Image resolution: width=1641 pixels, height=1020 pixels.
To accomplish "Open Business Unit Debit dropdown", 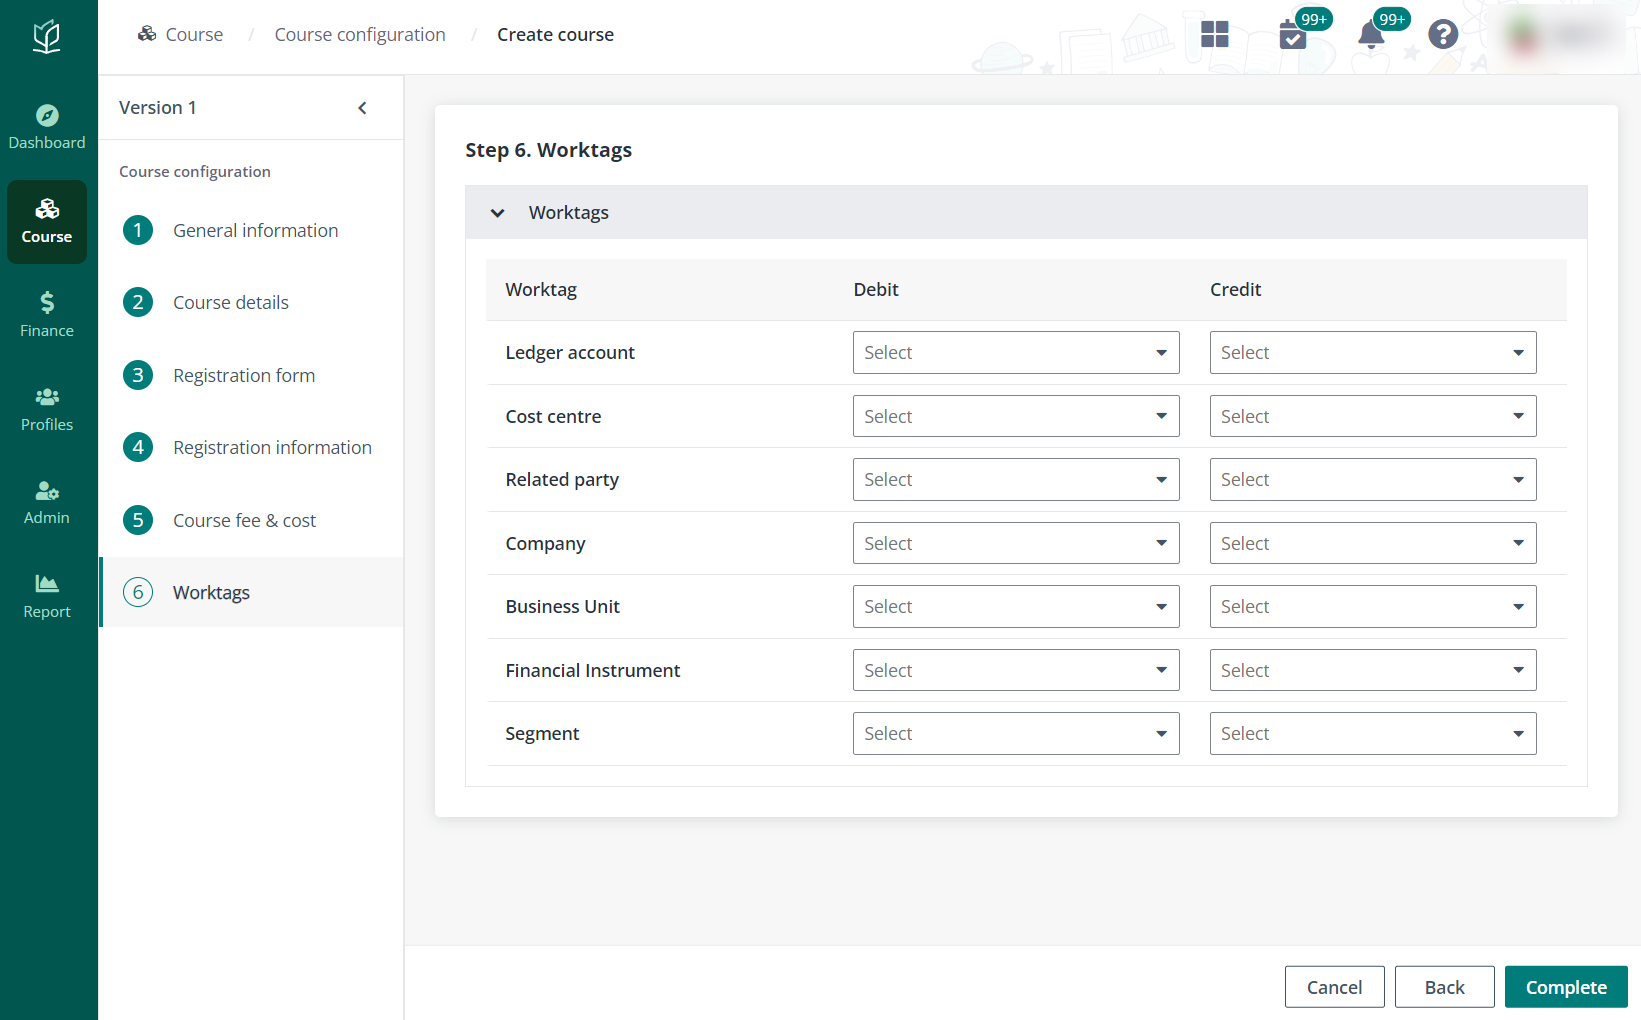I will click(1016, 607).
